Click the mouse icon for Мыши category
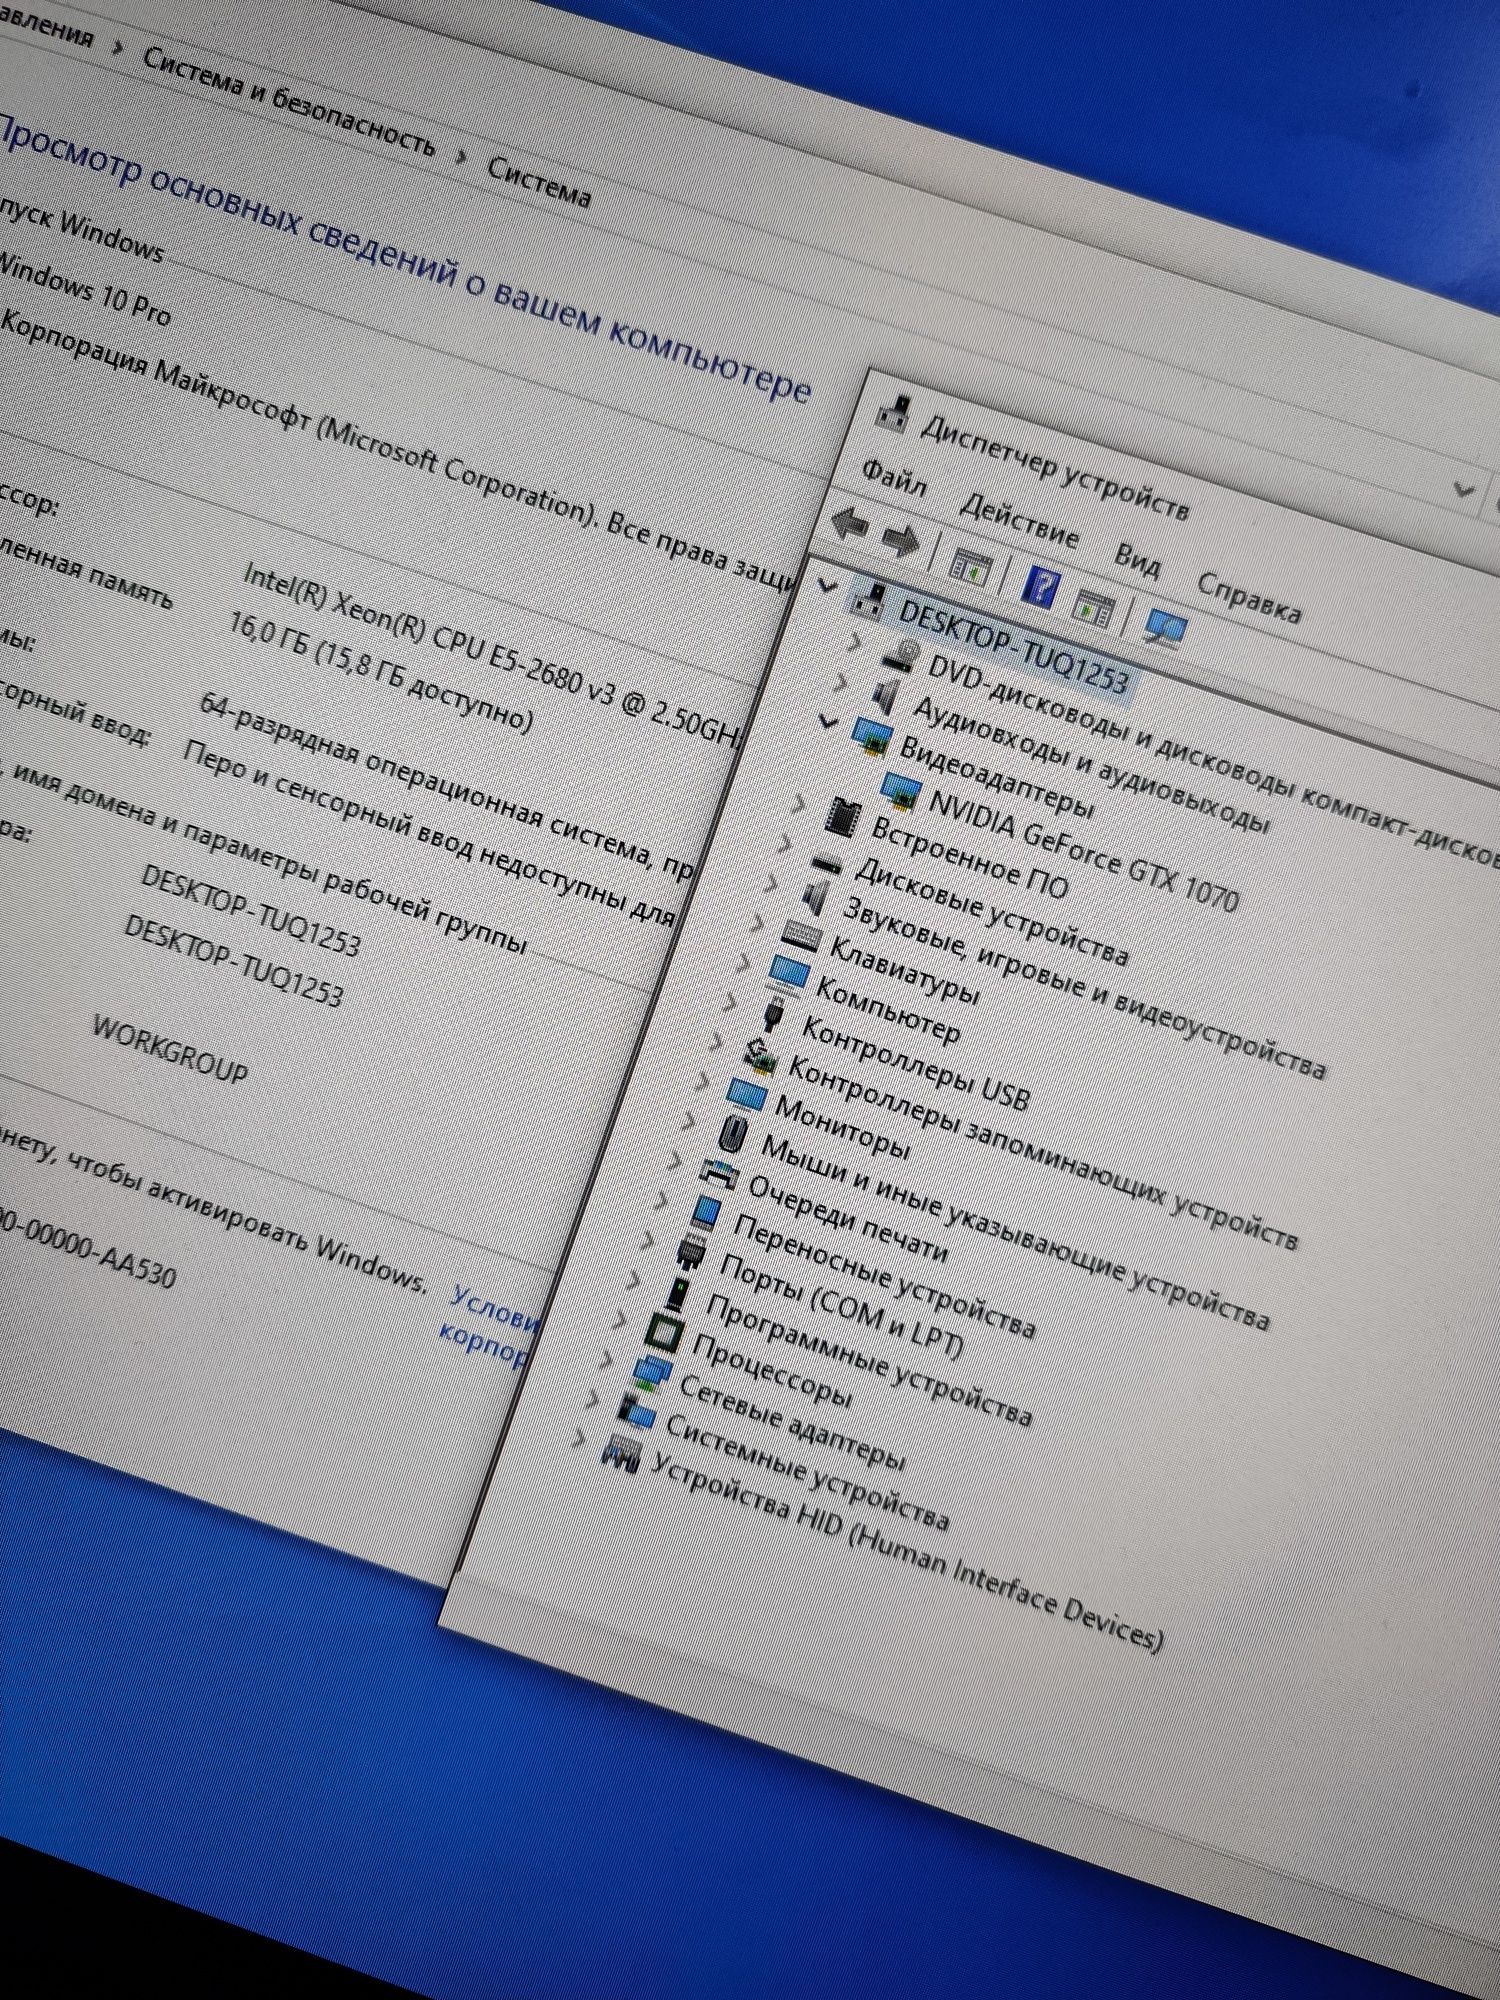The image size is (1500, 2000). pyautogui.click(x=733, y=1133)
